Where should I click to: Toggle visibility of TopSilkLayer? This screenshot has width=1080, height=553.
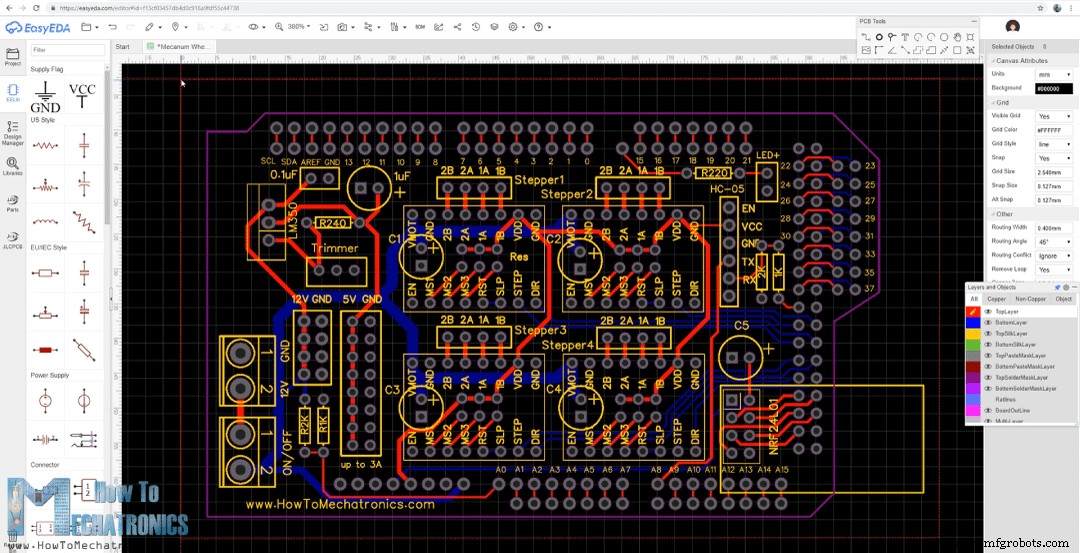click(988, 333)
